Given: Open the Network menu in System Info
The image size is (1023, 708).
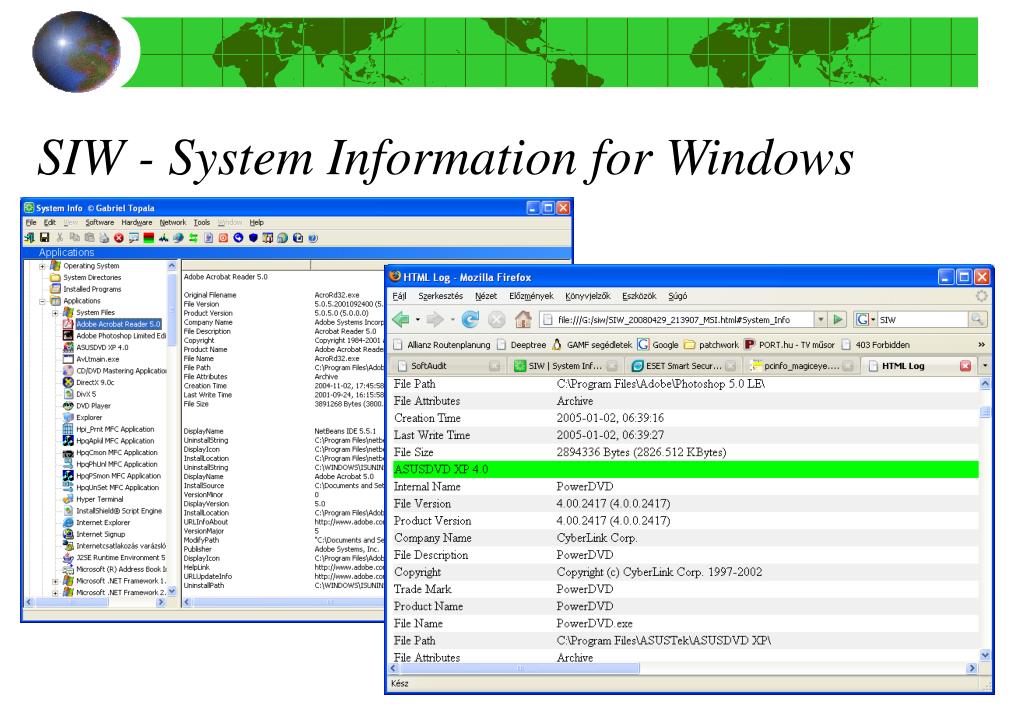Looking at the screenshot, I should coord(173,223).
